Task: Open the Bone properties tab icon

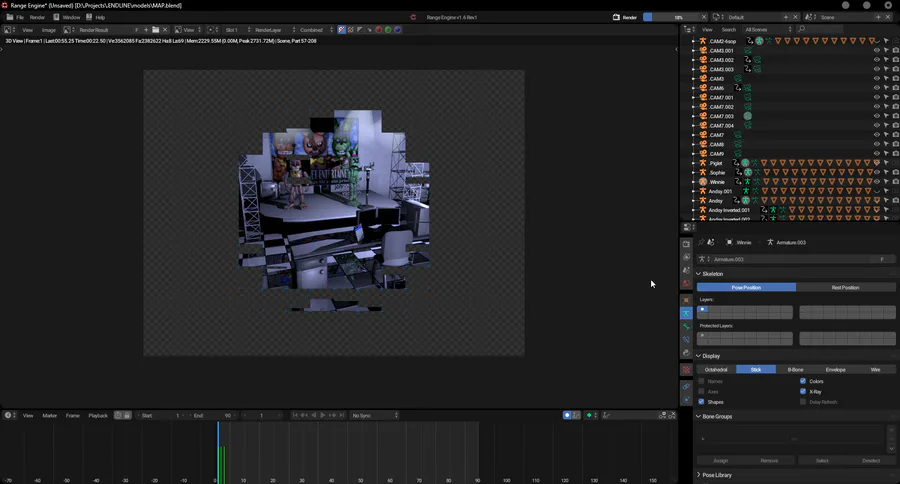Action: click(x=686, y=327)
